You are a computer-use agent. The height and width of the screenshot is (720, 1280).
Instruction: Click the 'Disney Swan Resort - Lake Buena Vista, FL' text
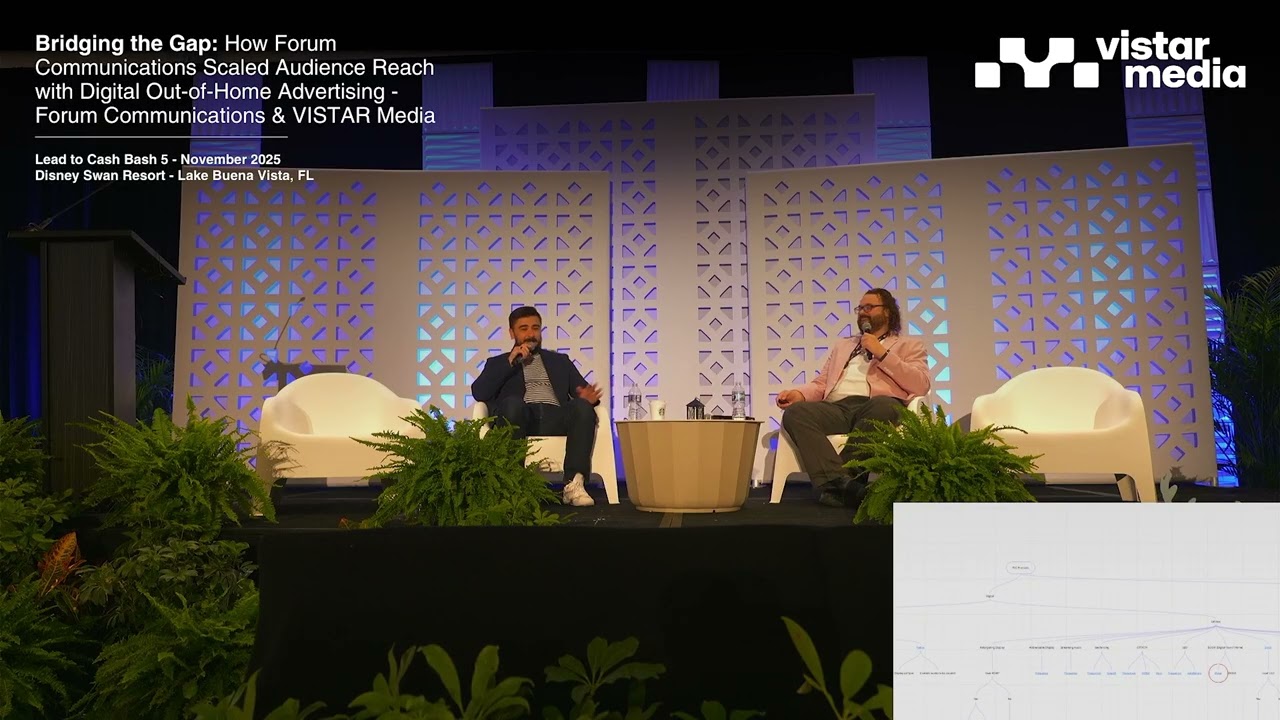click(174, 175)
